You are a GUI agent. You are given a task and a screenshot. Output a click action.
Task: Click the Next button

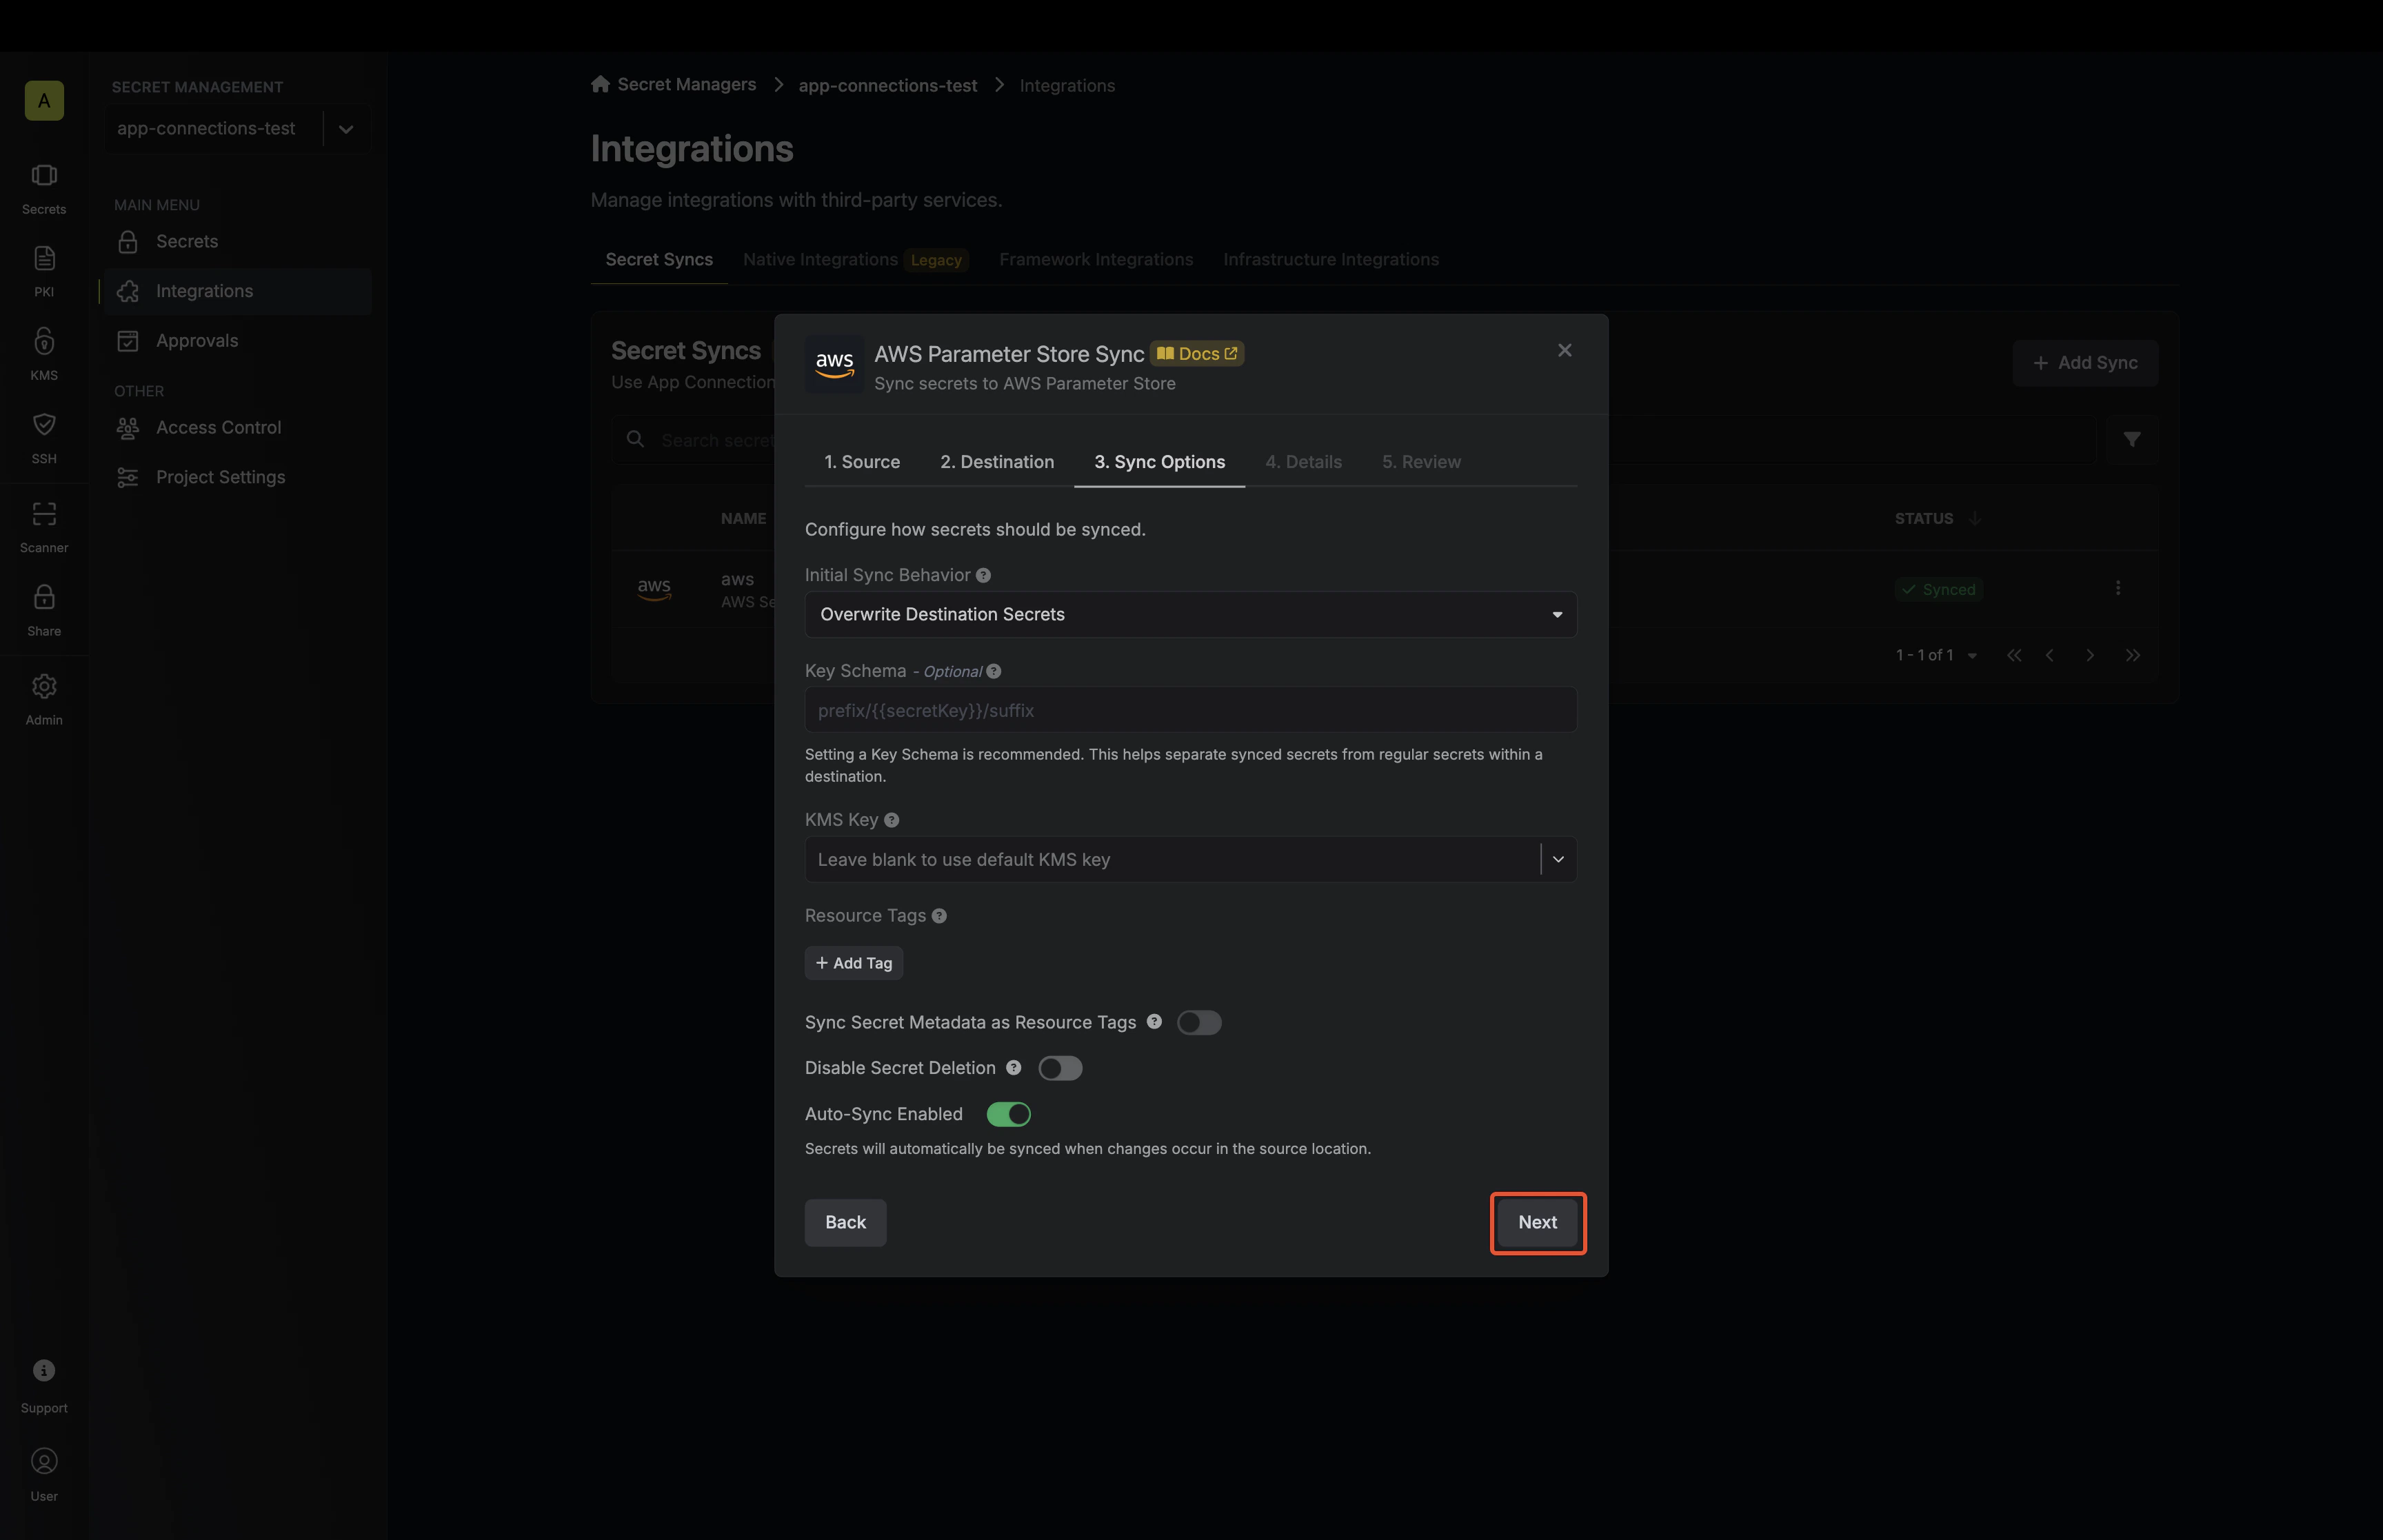click(1537, 1222)
